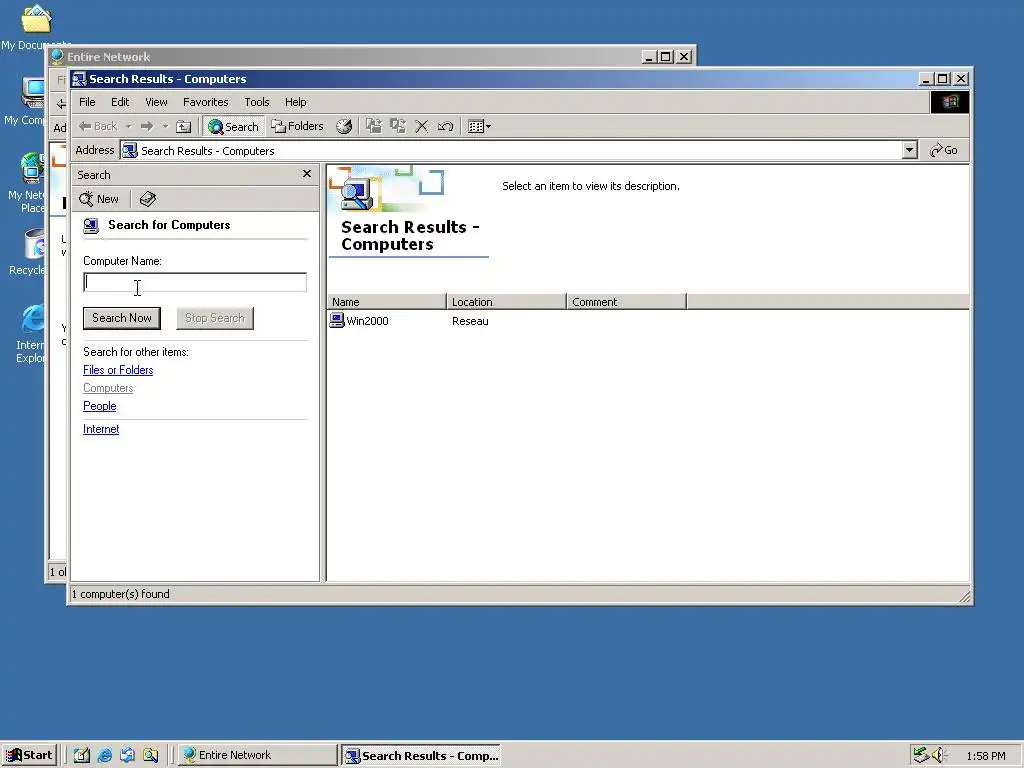This screenshot has width=1024, height=768.
Task: Click the status bar resize grip
Action: [965, 596]
